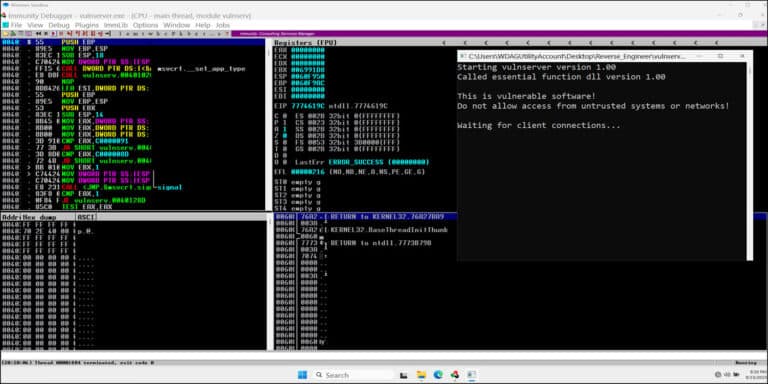768x384 pixels.
Task: Open the Jobs menu
Action: 222,25
